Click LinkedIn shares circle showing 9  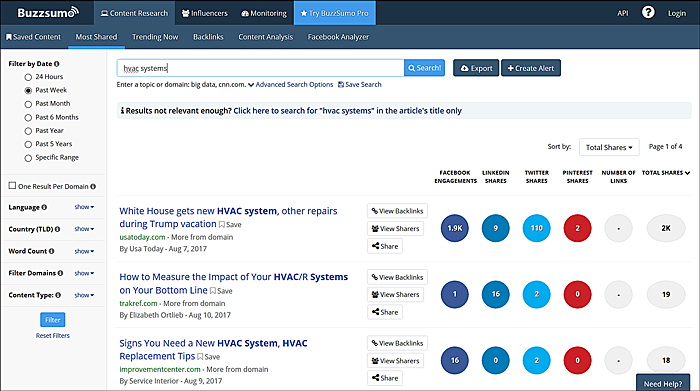coord(496,228)
